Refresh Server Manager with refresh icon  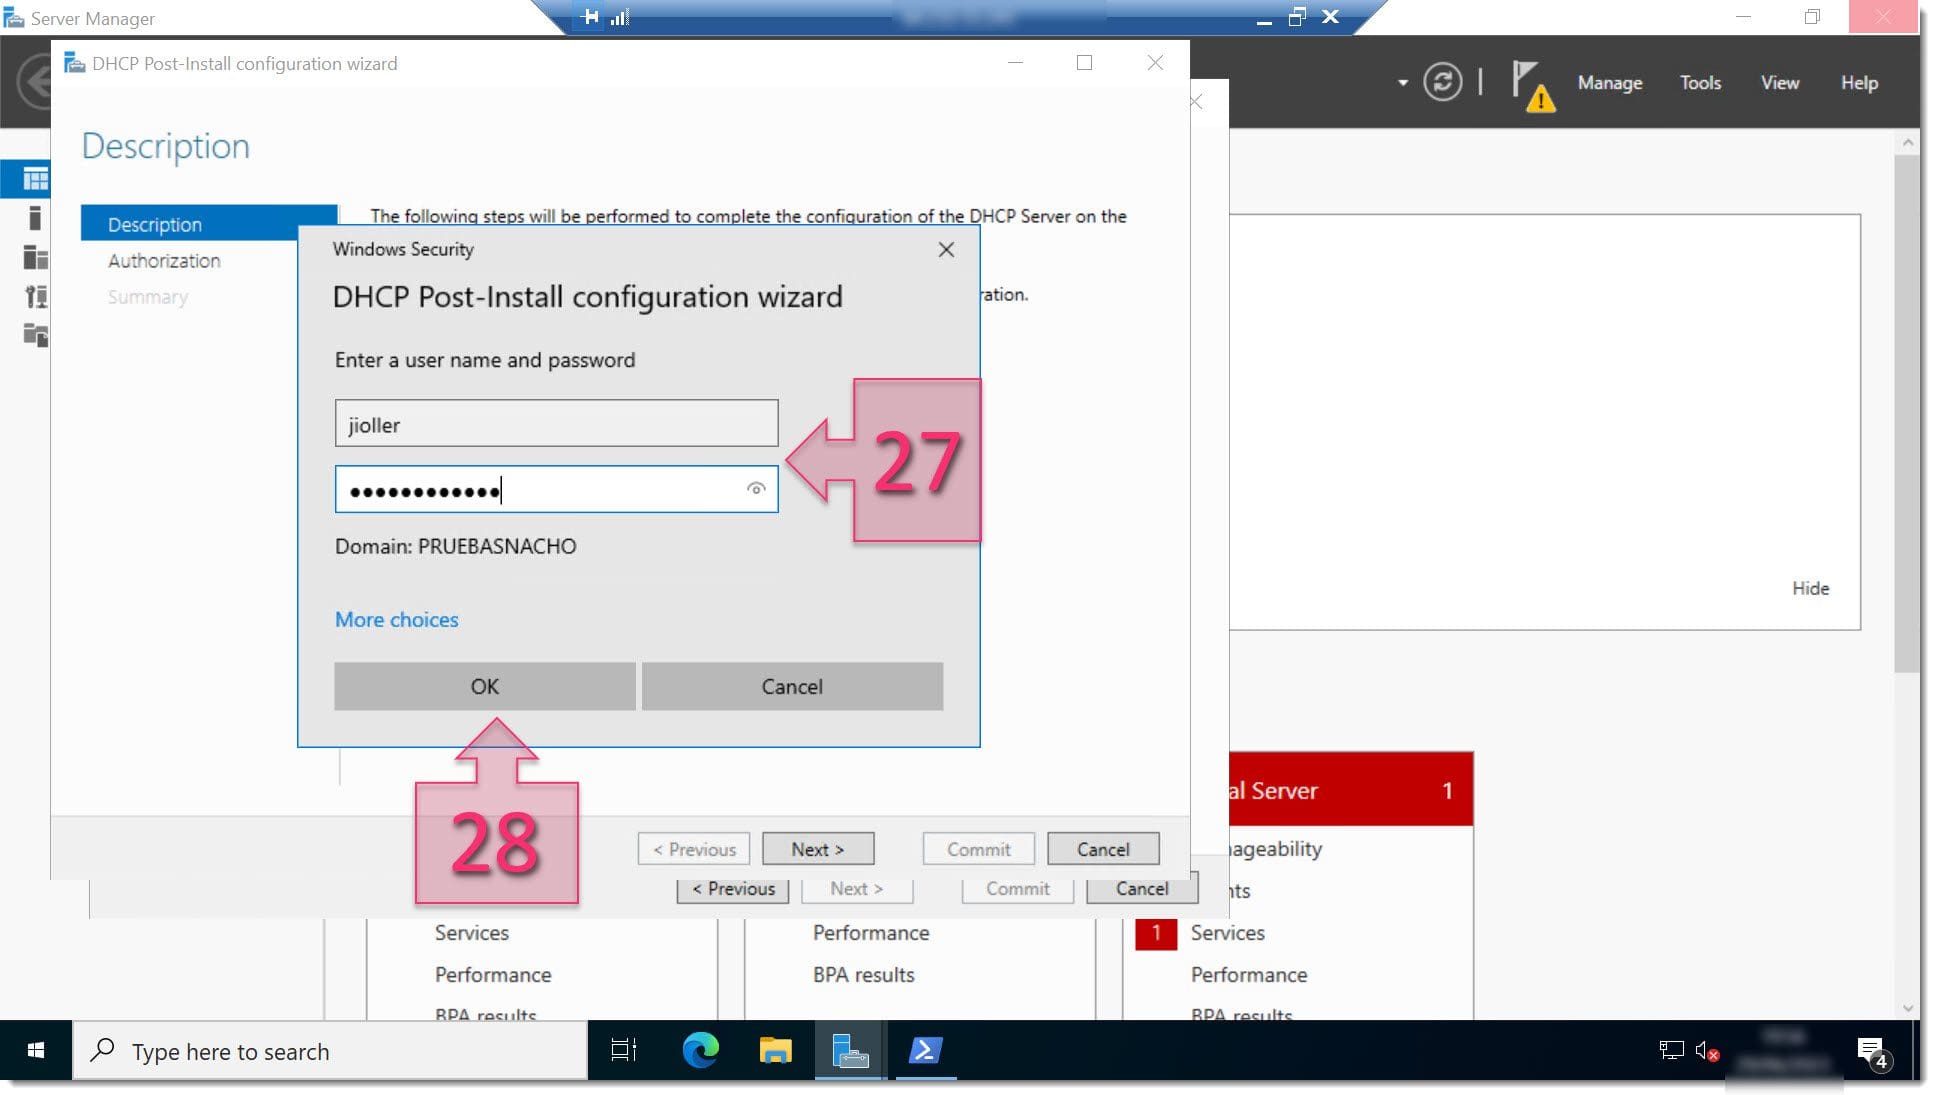click(x=1442, y=82)
